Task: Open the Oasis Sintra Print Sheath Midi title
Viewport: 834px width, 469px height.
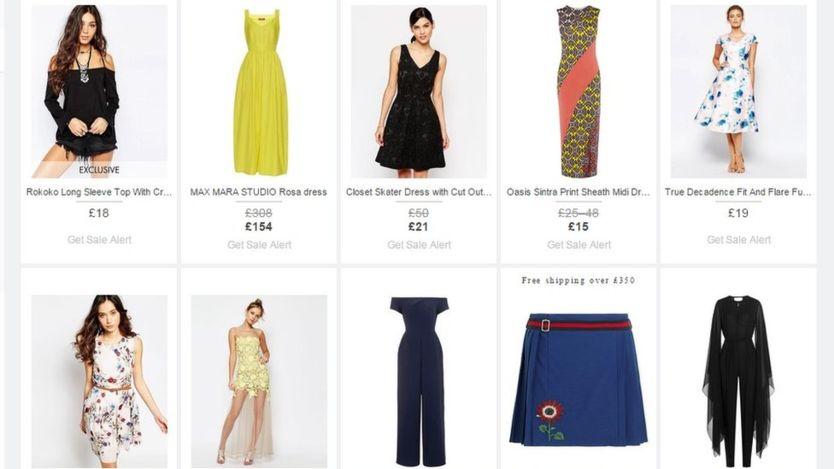Action: click(x=579, y=192)
